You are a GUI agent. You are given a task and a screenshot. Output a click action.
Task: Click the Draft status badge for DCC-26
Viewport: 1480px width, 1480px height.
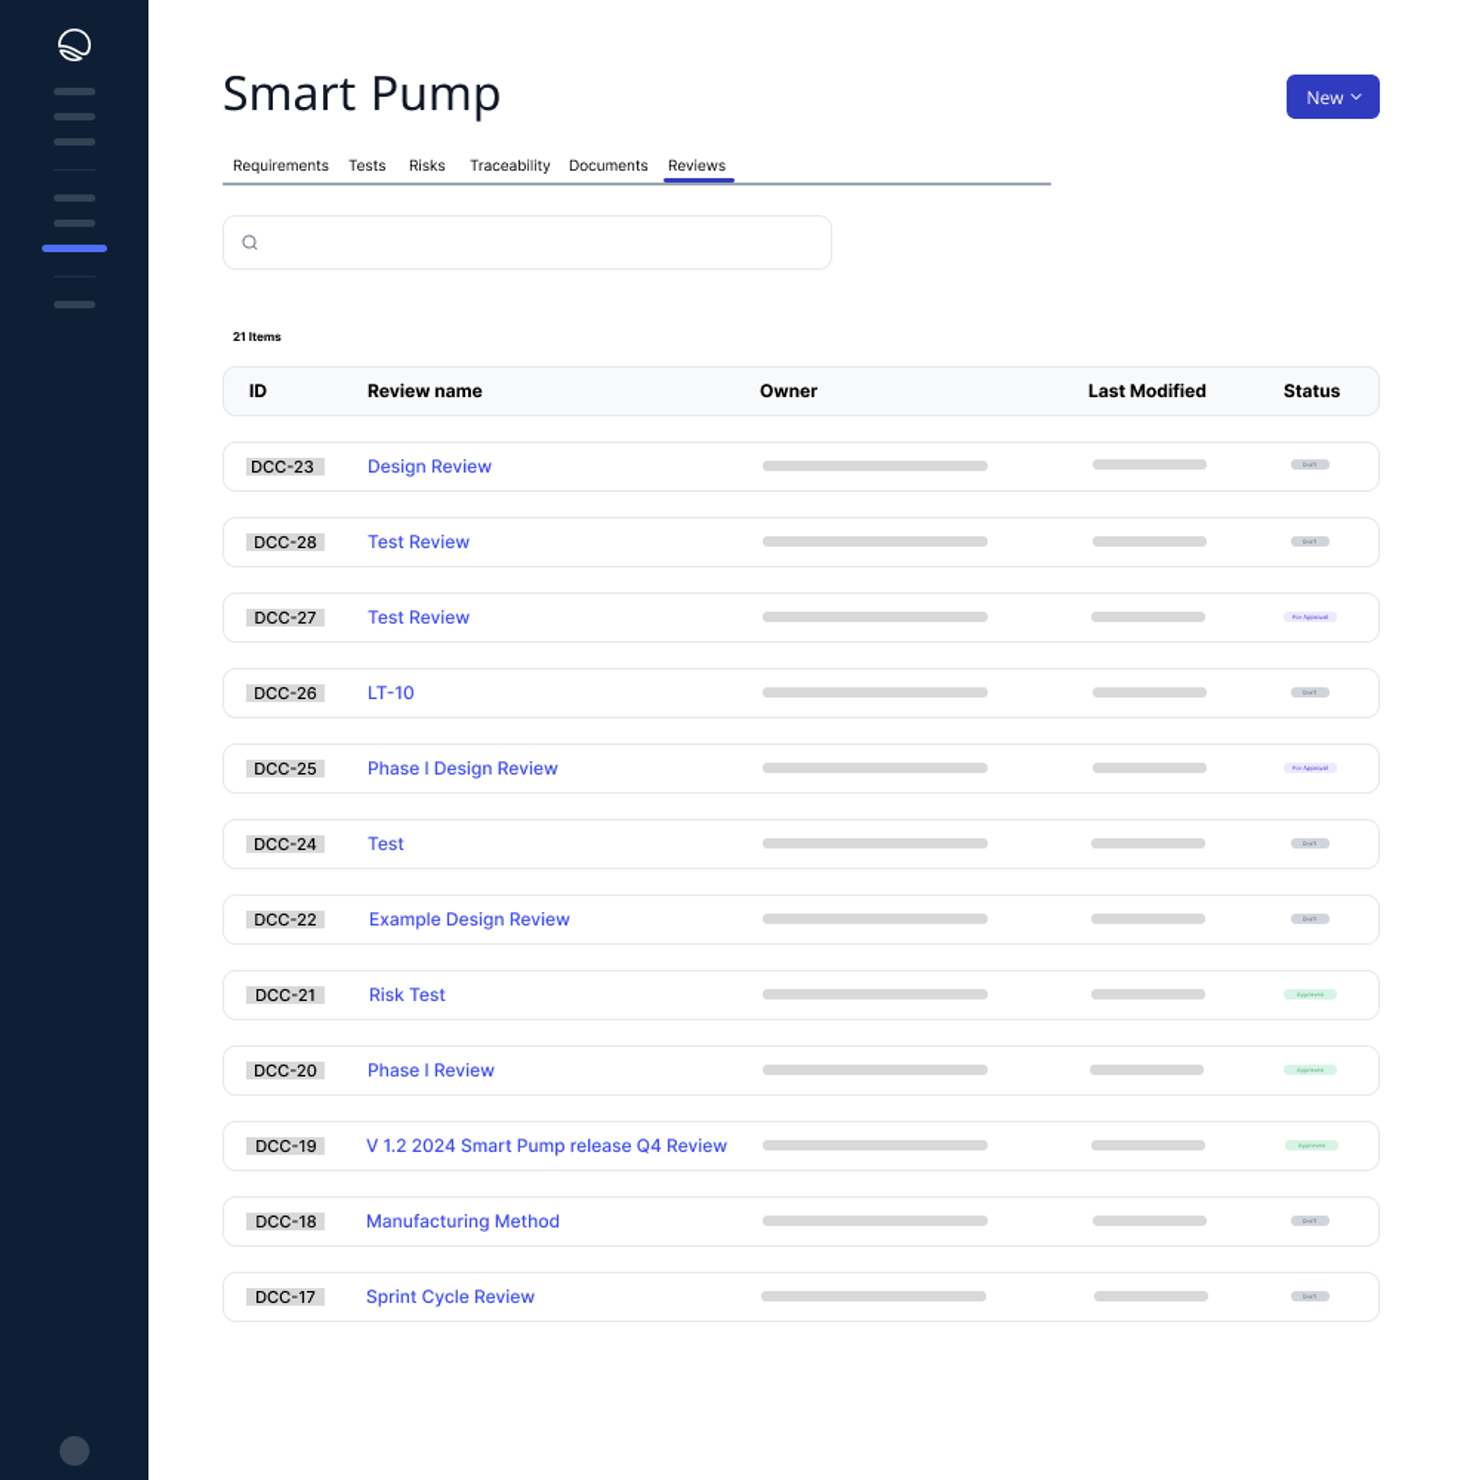[x=1310, y=693]
